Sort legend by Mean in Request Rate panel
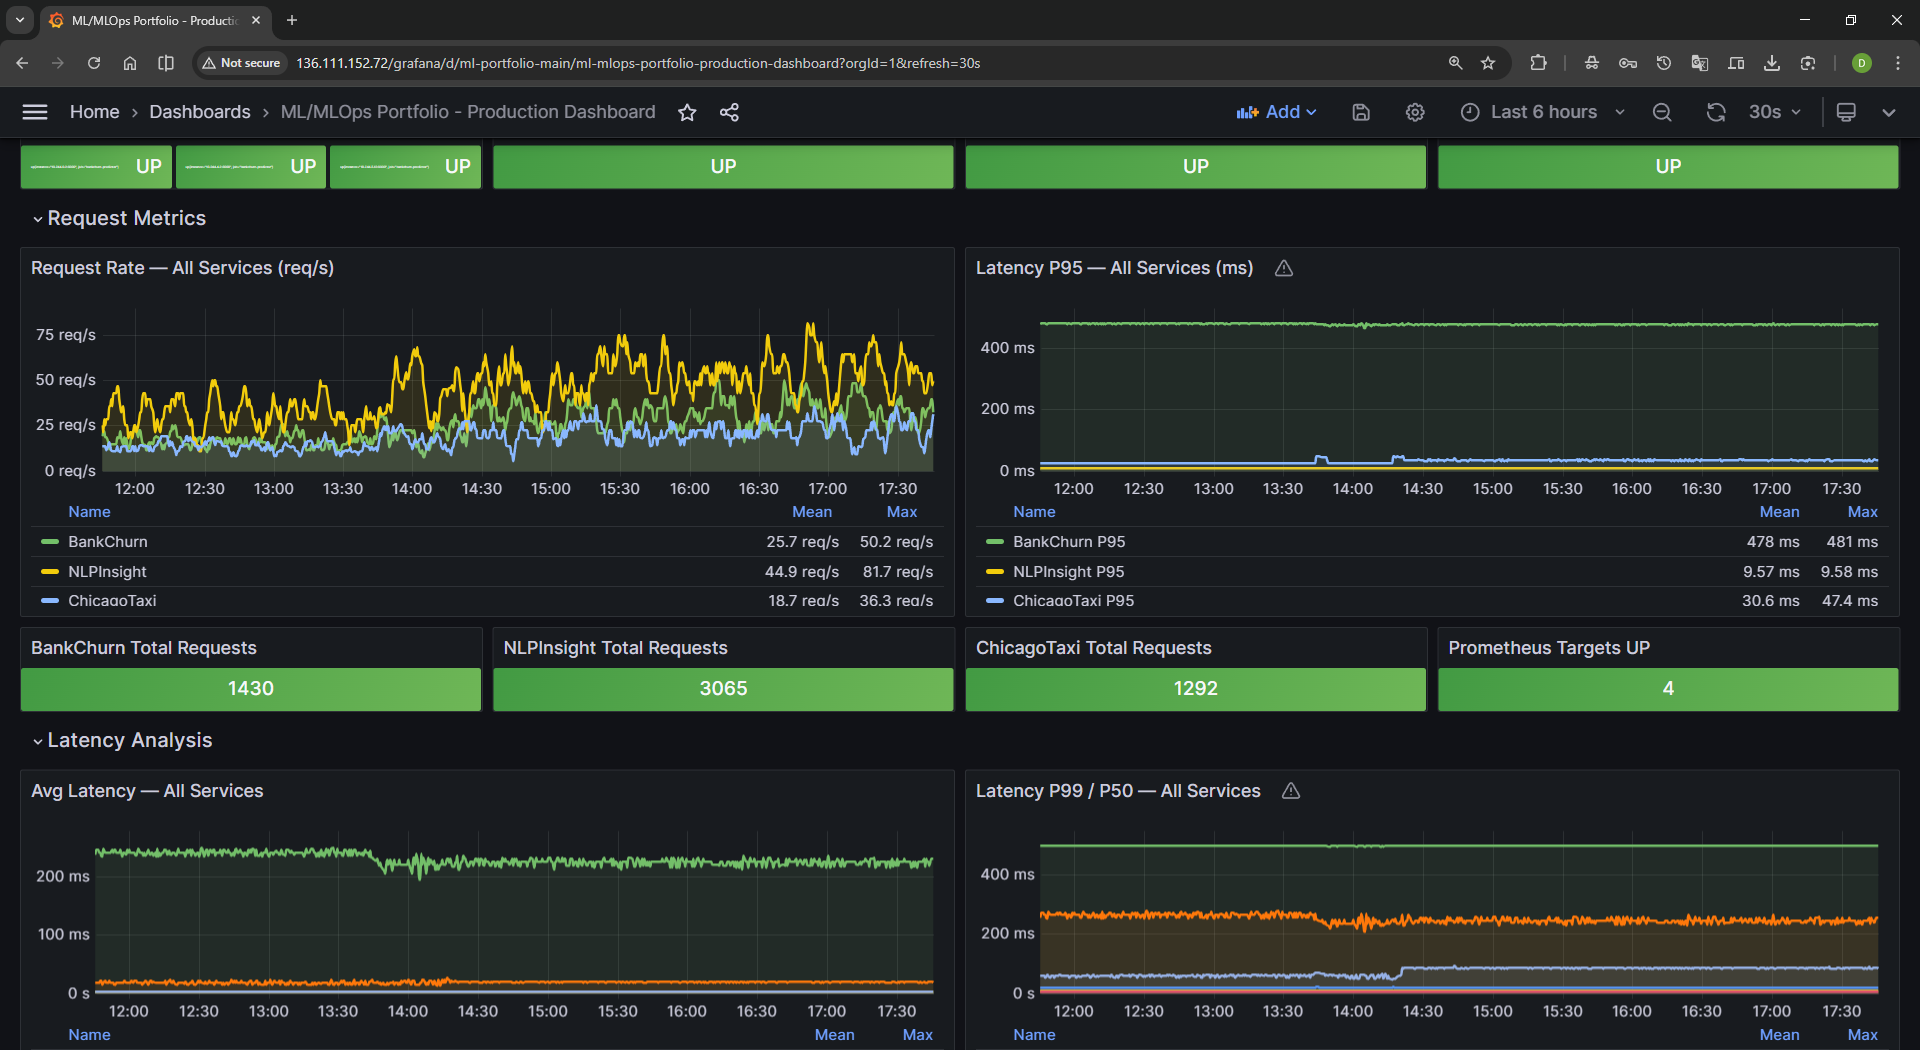Screen dimensions: 1920x1050 pos(811,511)
